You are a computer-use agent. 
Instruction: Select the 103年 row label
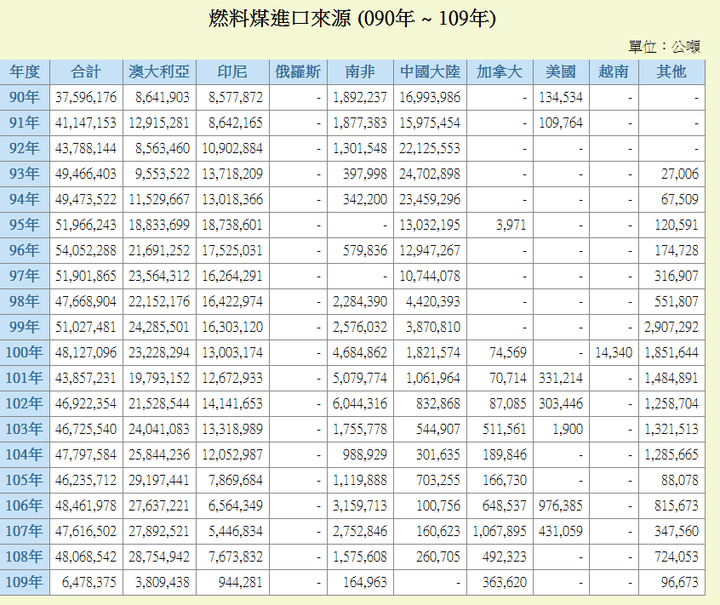click(x=25, y=429)
